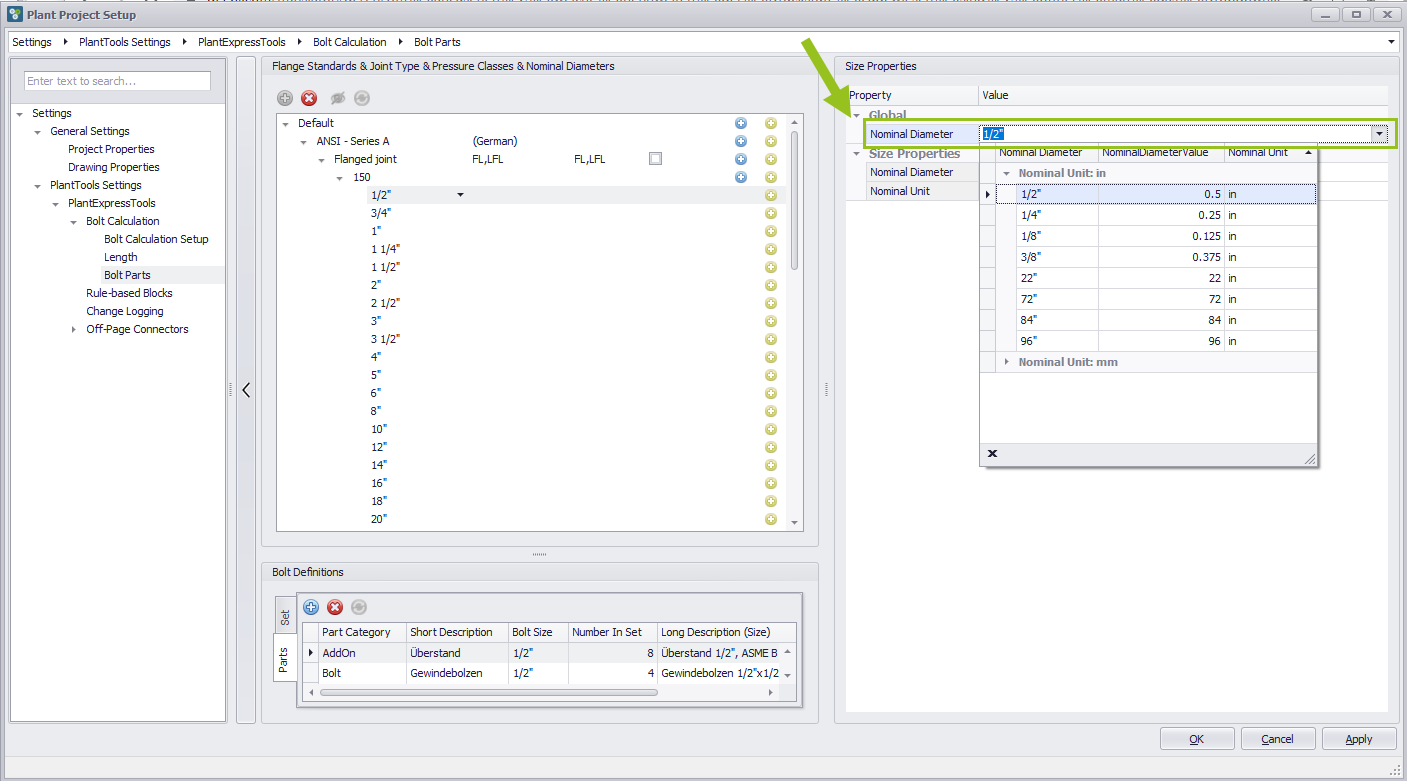Click the grey refresh icon in the flange toolbar
The width and height of the screenshot is (1407, 781).
click(362, 98)
